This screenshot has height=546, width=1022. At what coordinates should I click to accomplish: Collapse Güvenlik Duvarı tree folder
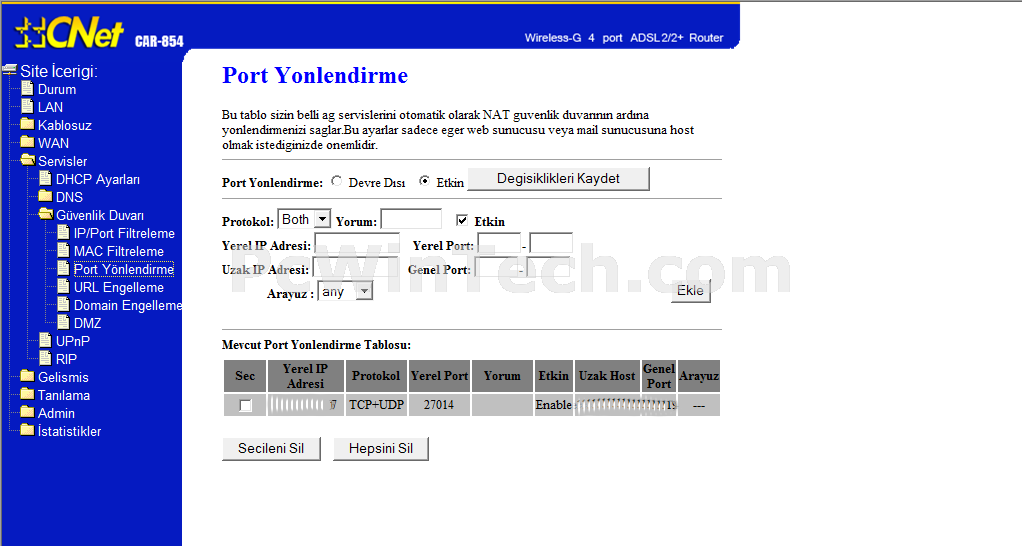tap(100, 216)
